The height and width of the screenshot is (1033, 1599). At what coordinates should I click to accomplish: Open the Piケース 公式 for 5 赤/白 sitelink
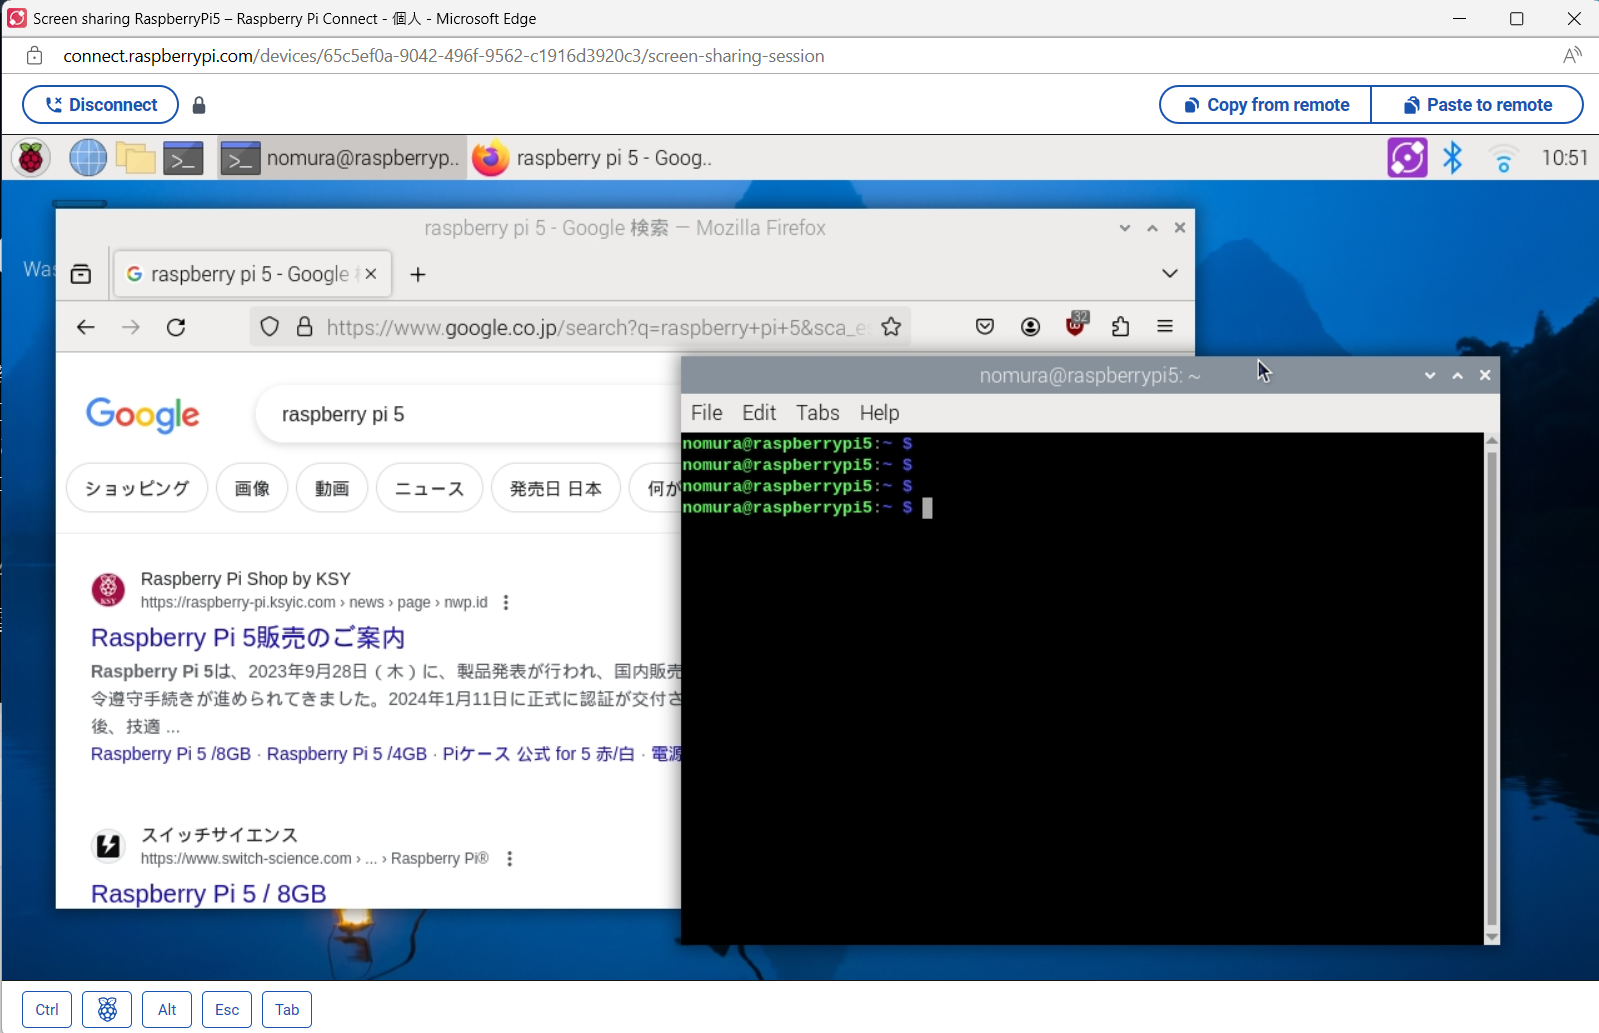pyautogui.click(x=539, y=754)
